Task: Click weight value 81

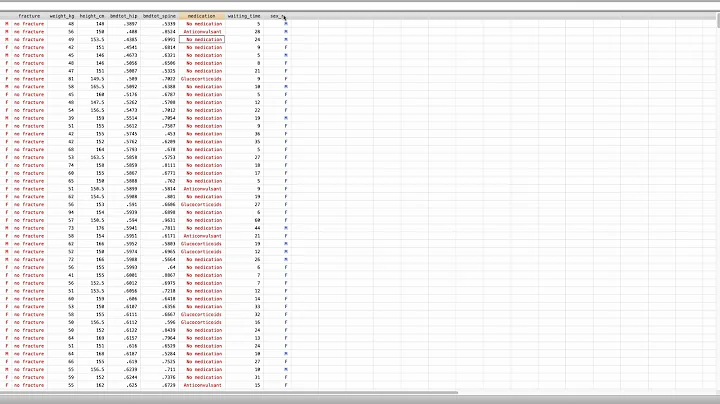Action: coord(71,79)
